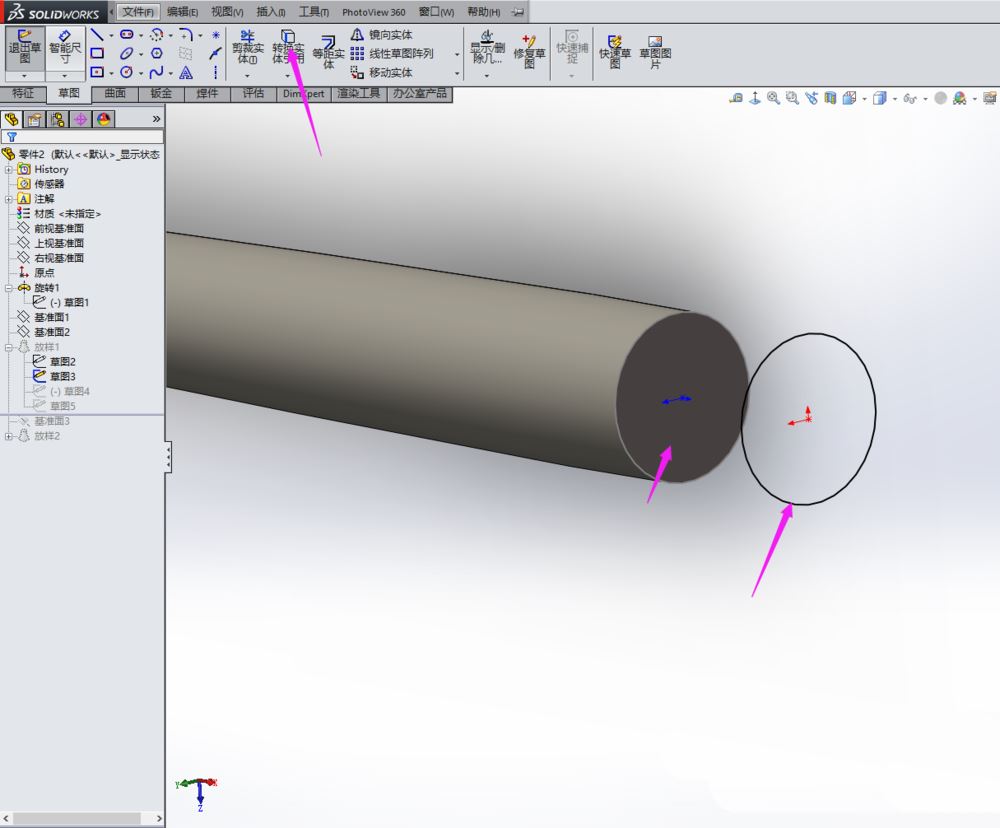
Task: Open the 文件(F) menu
Action: click(x=138, y=11)
